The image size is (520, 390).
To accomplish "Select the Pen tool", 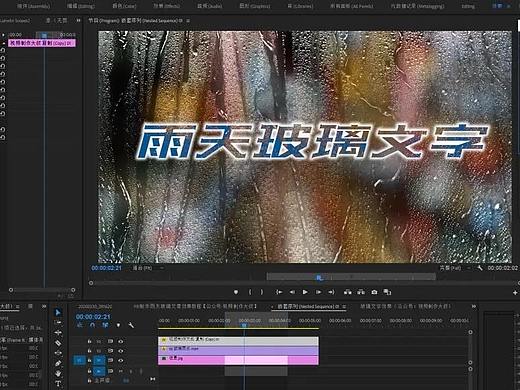I will (x=58, y=363).
